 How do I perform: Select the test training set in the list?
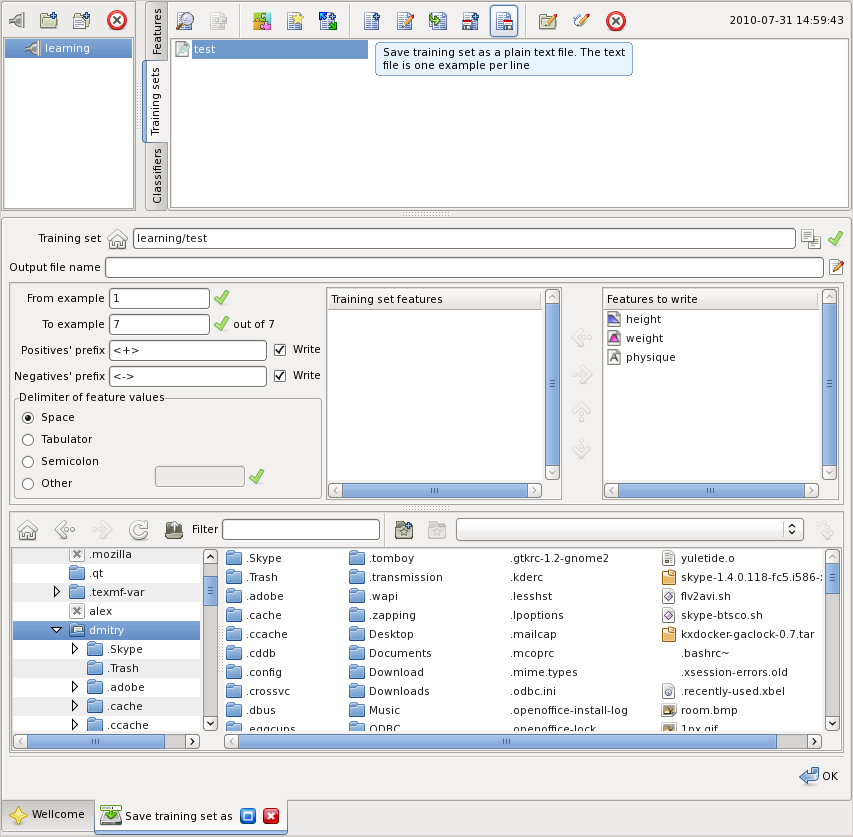[x=270, y=49]
